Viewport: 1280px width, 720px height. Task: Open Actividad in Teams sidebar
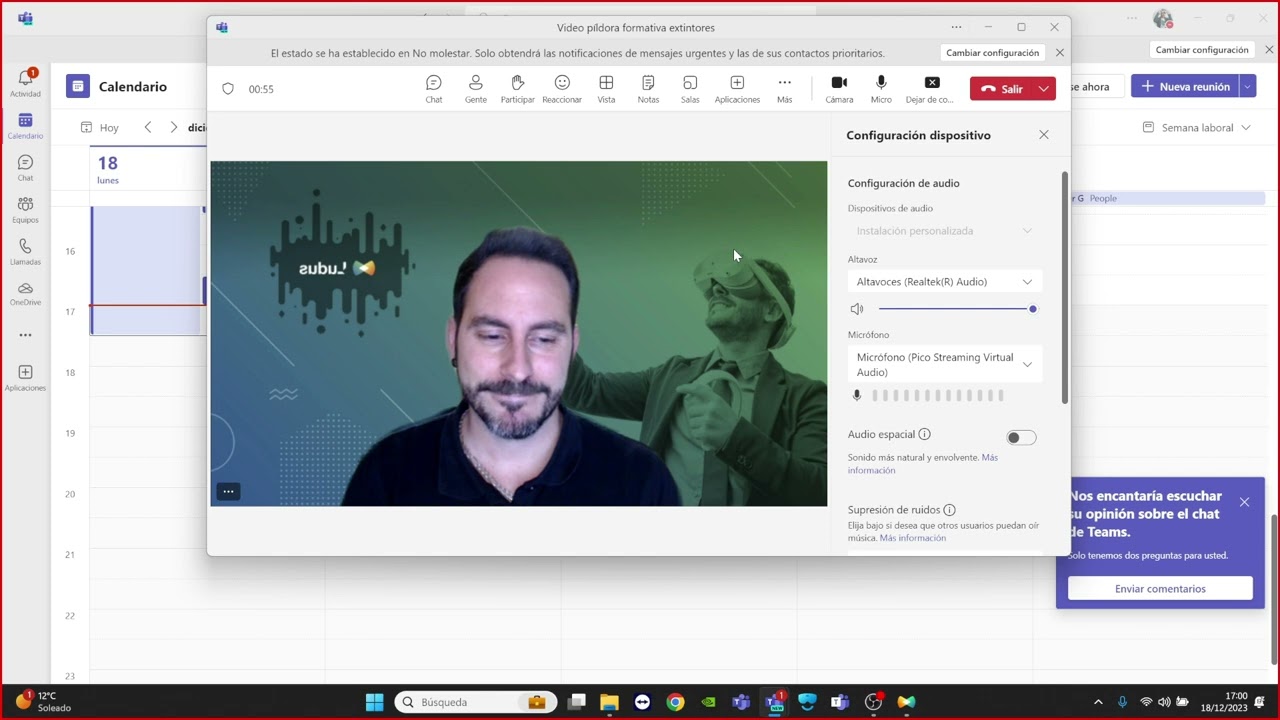25,83
